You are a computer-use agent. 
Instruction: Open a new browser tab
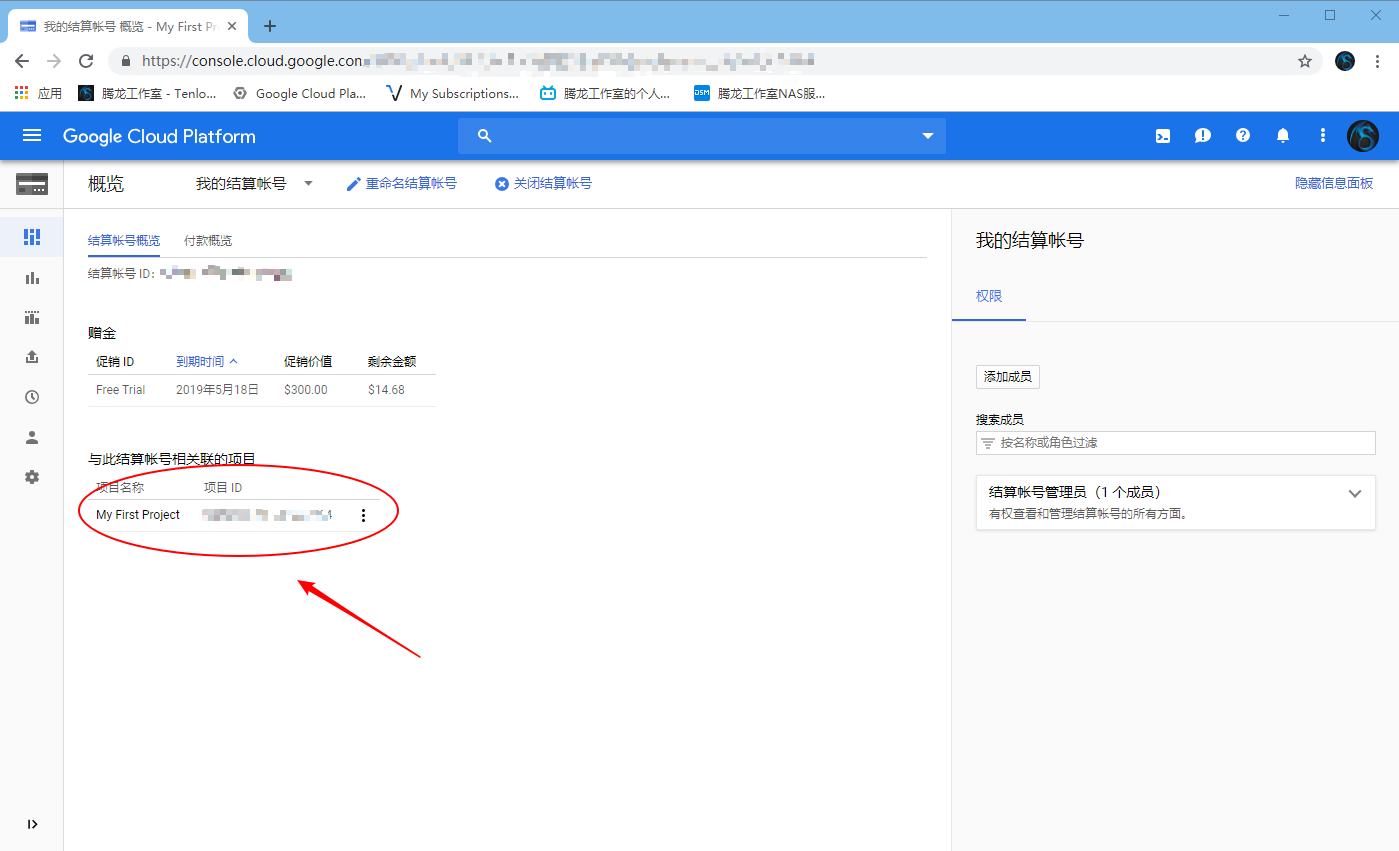(269, 27)
